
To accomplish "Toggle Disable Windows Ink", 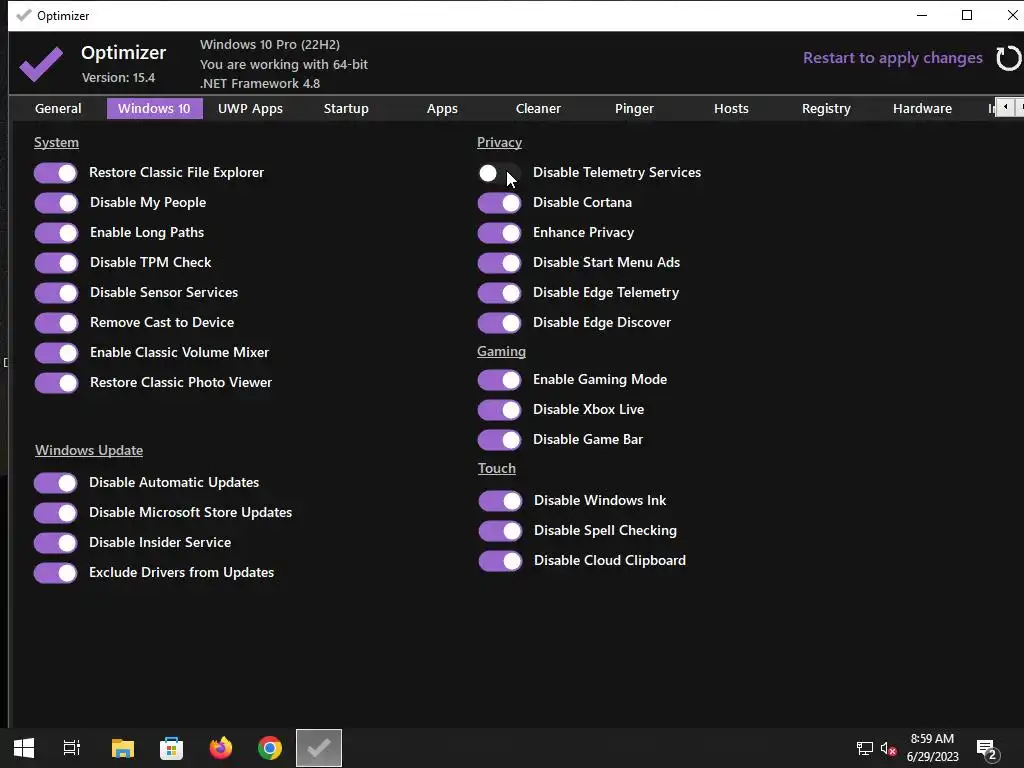I will [x=500, y=501].
